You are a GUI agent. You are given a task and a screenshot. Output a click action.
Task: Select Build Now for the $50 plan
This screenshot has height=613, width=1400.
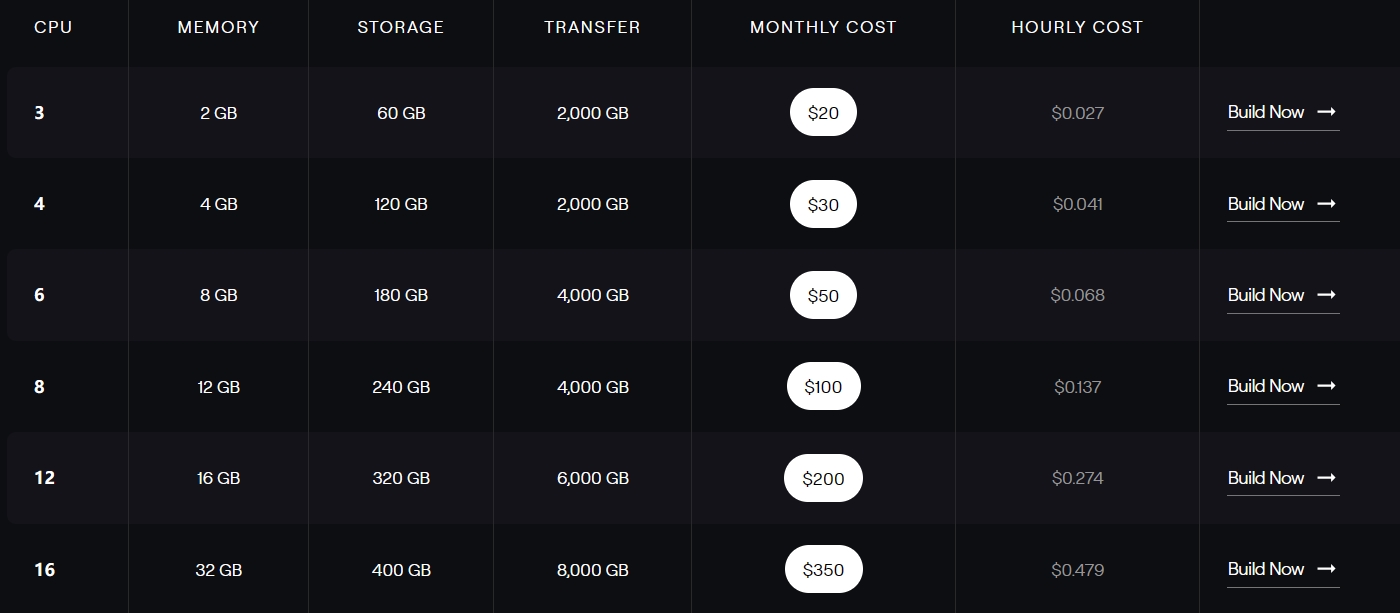coord(1266,295)
